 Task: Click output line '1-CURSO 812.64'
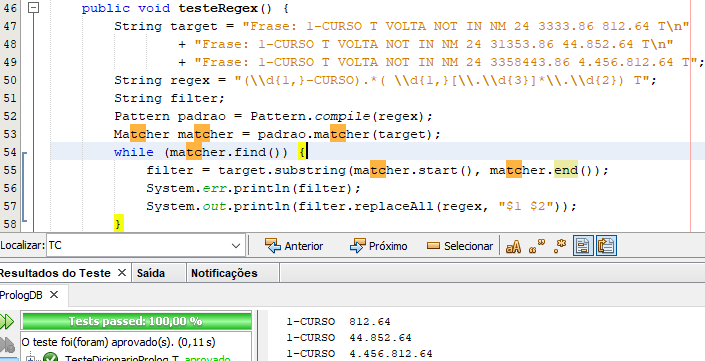(338, 322)
